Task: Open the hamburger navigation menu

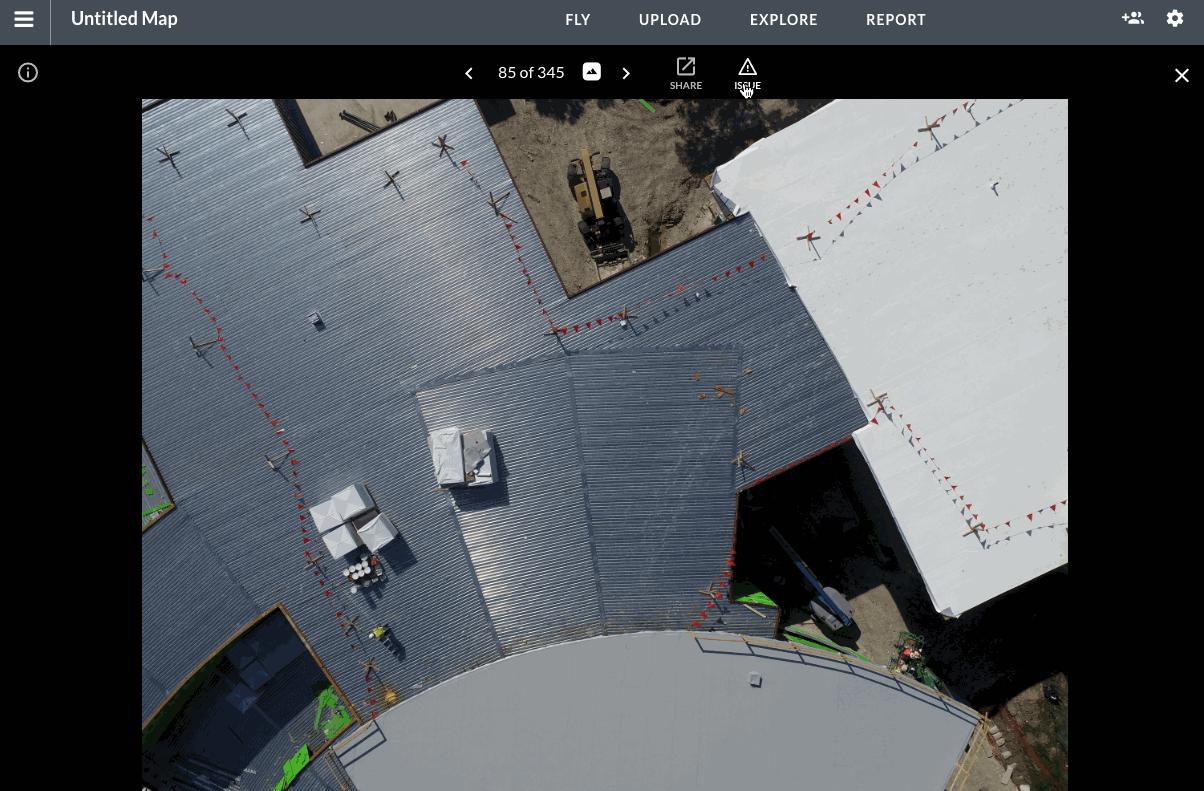Action: [x=23, y=18]
